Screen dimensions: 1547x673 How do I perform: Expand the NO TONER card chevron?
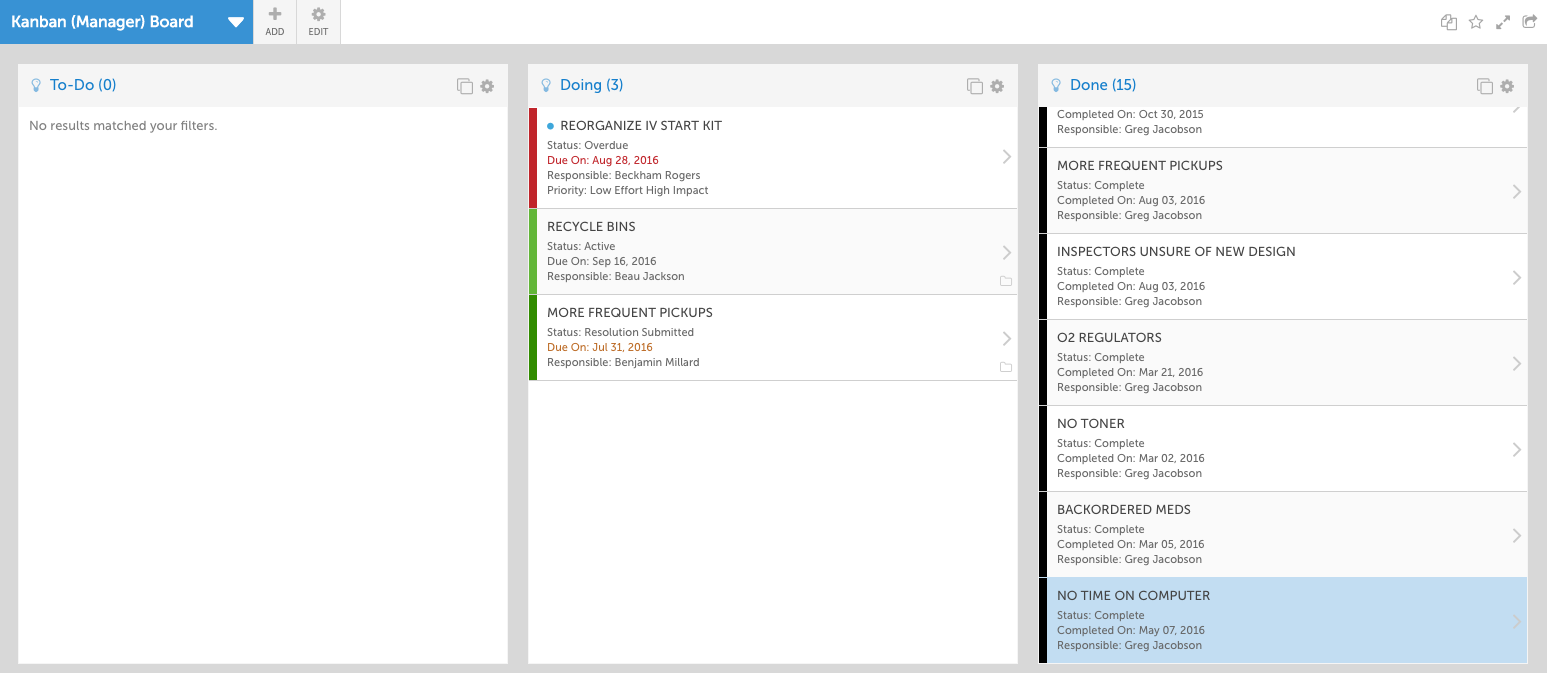click(1517, 448)
